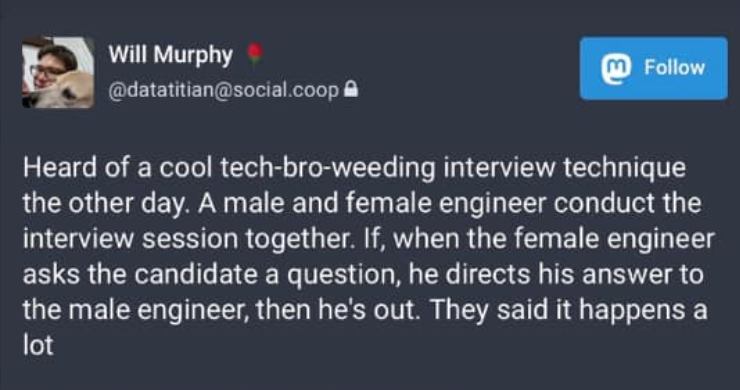740x390 pixels.
Task: Click the red rose emoji after name
Action: point(255,54)
